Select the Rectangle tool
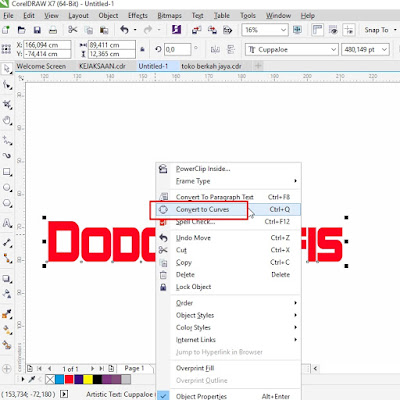This screenshot has height=400, width=400. point(7,172)
